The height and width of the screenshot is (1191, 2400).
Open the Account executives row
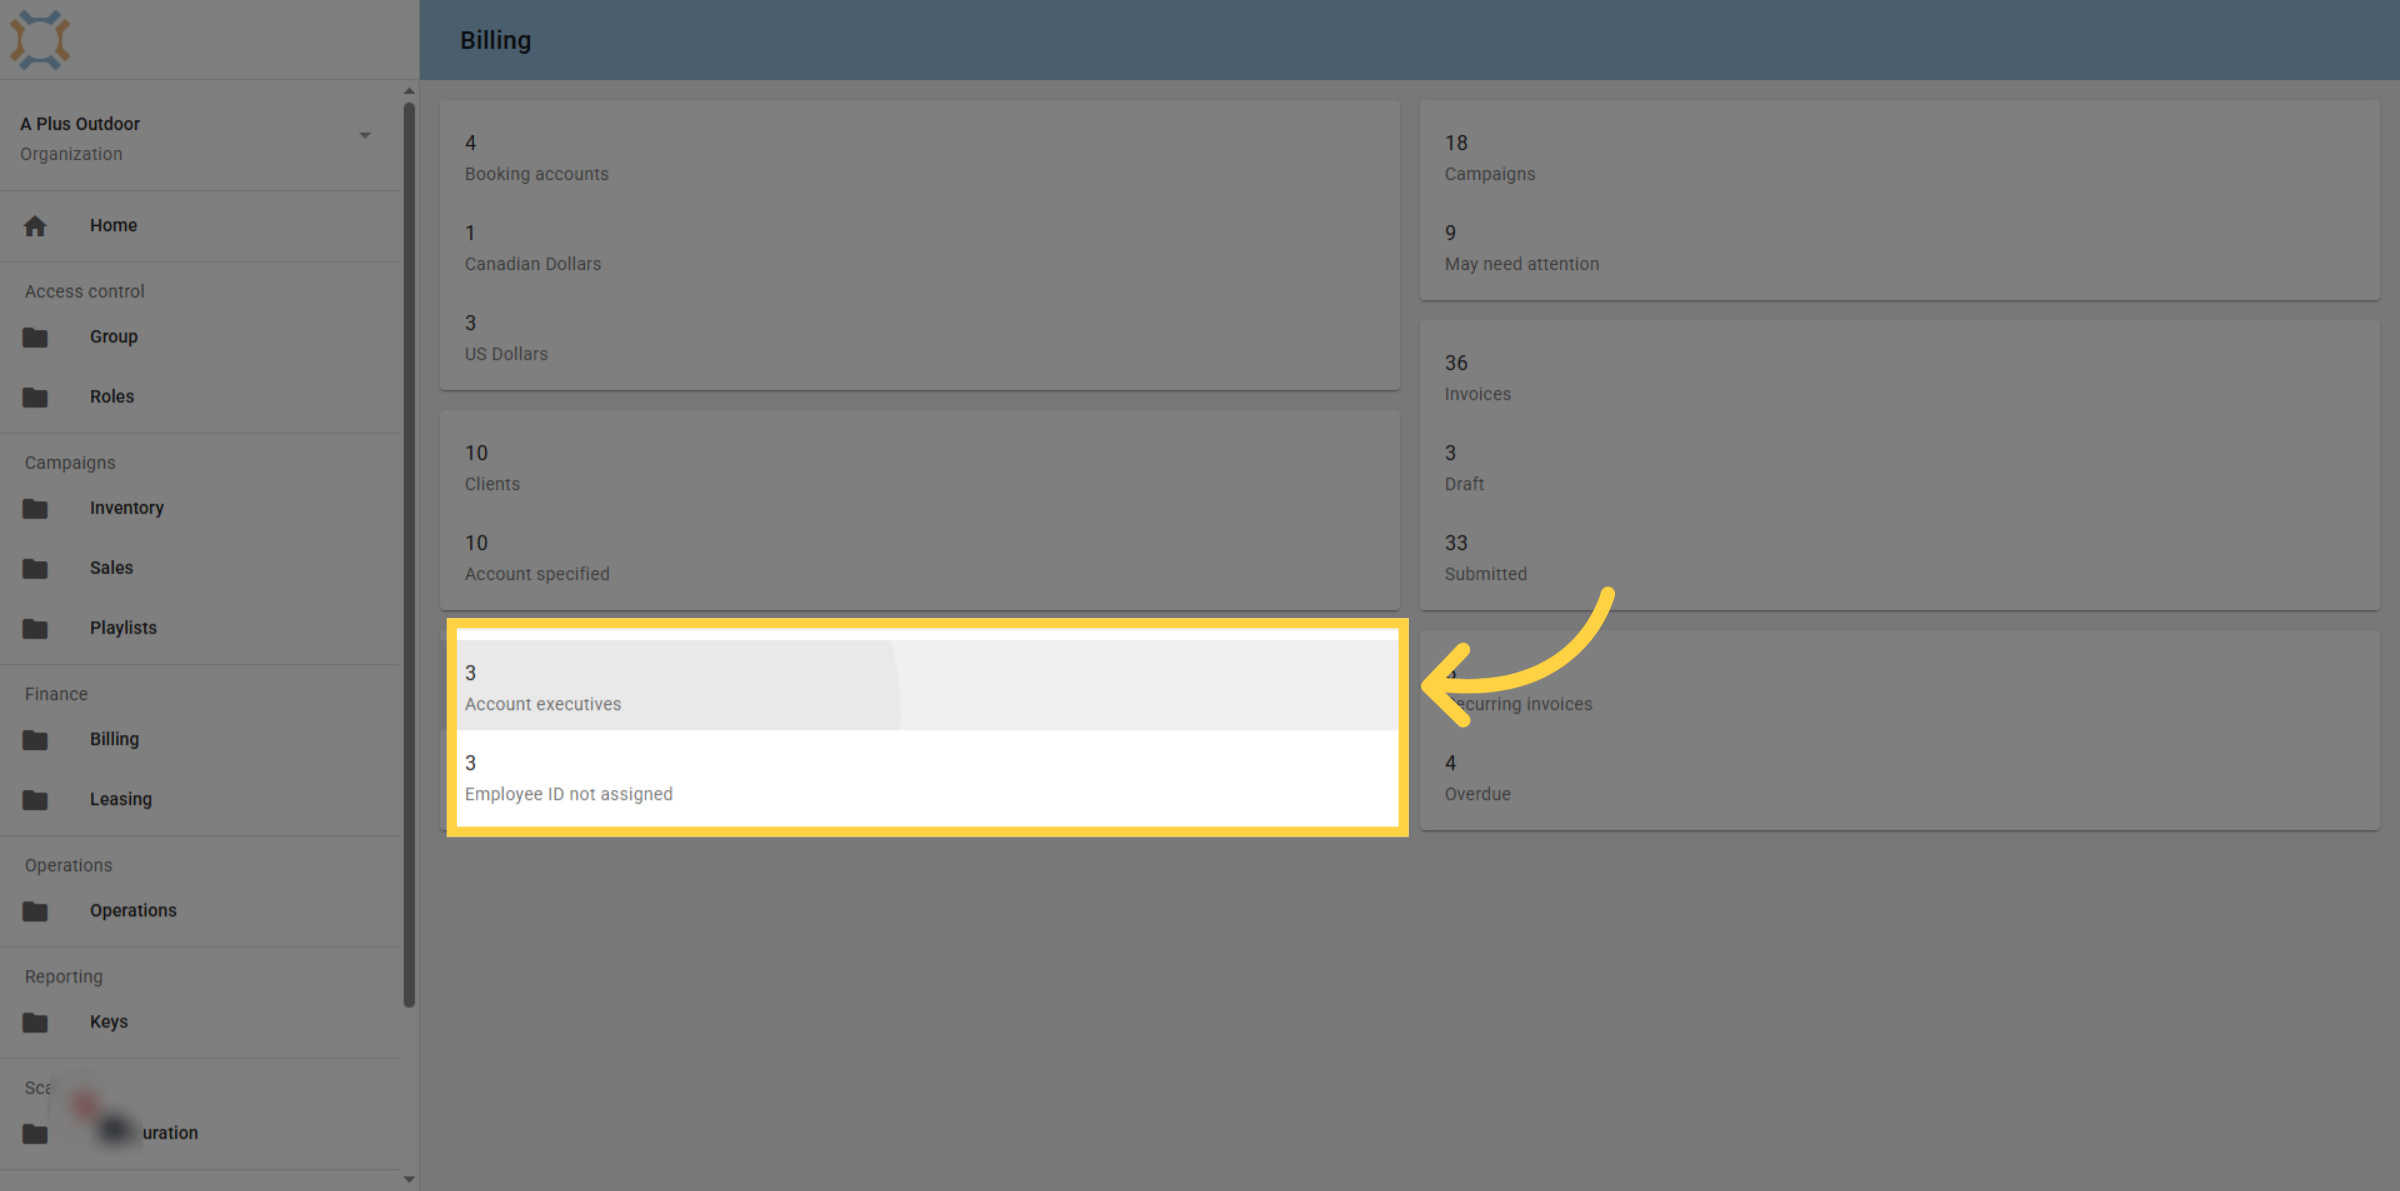click(x=927, y=685)
